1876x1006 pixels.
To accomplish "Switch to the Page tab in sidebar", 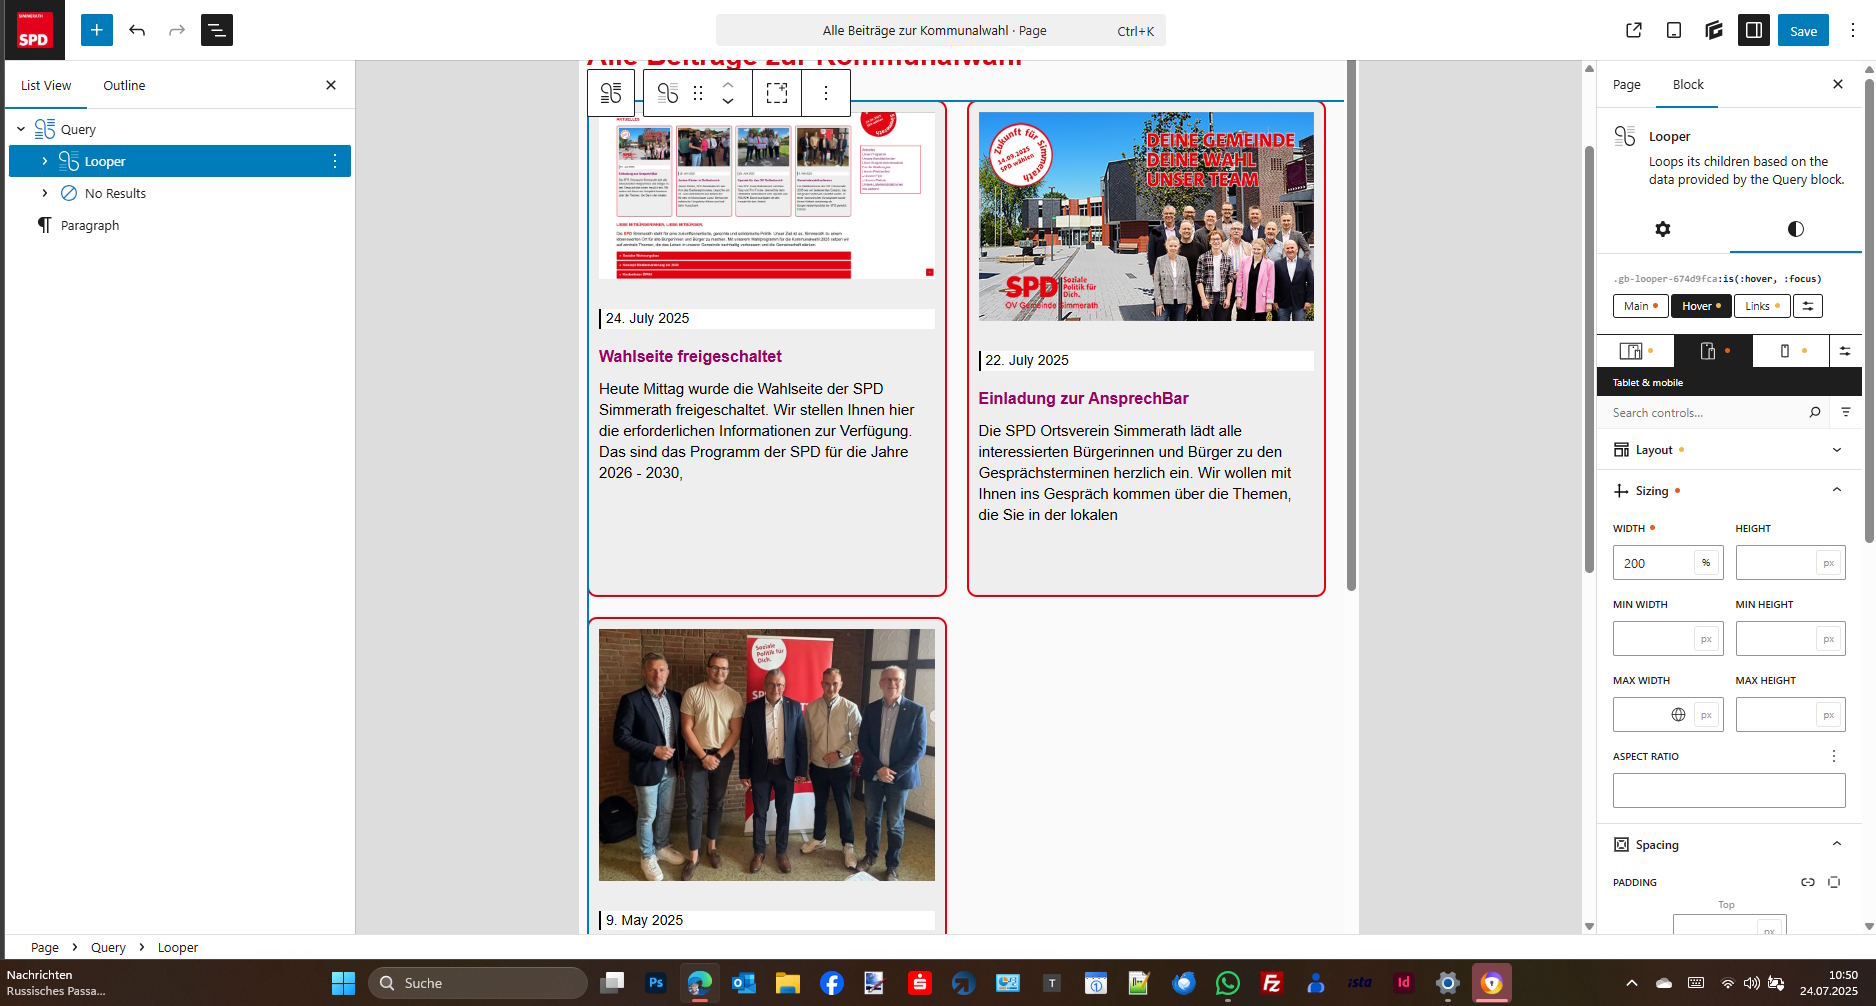I will (1626, 85).
